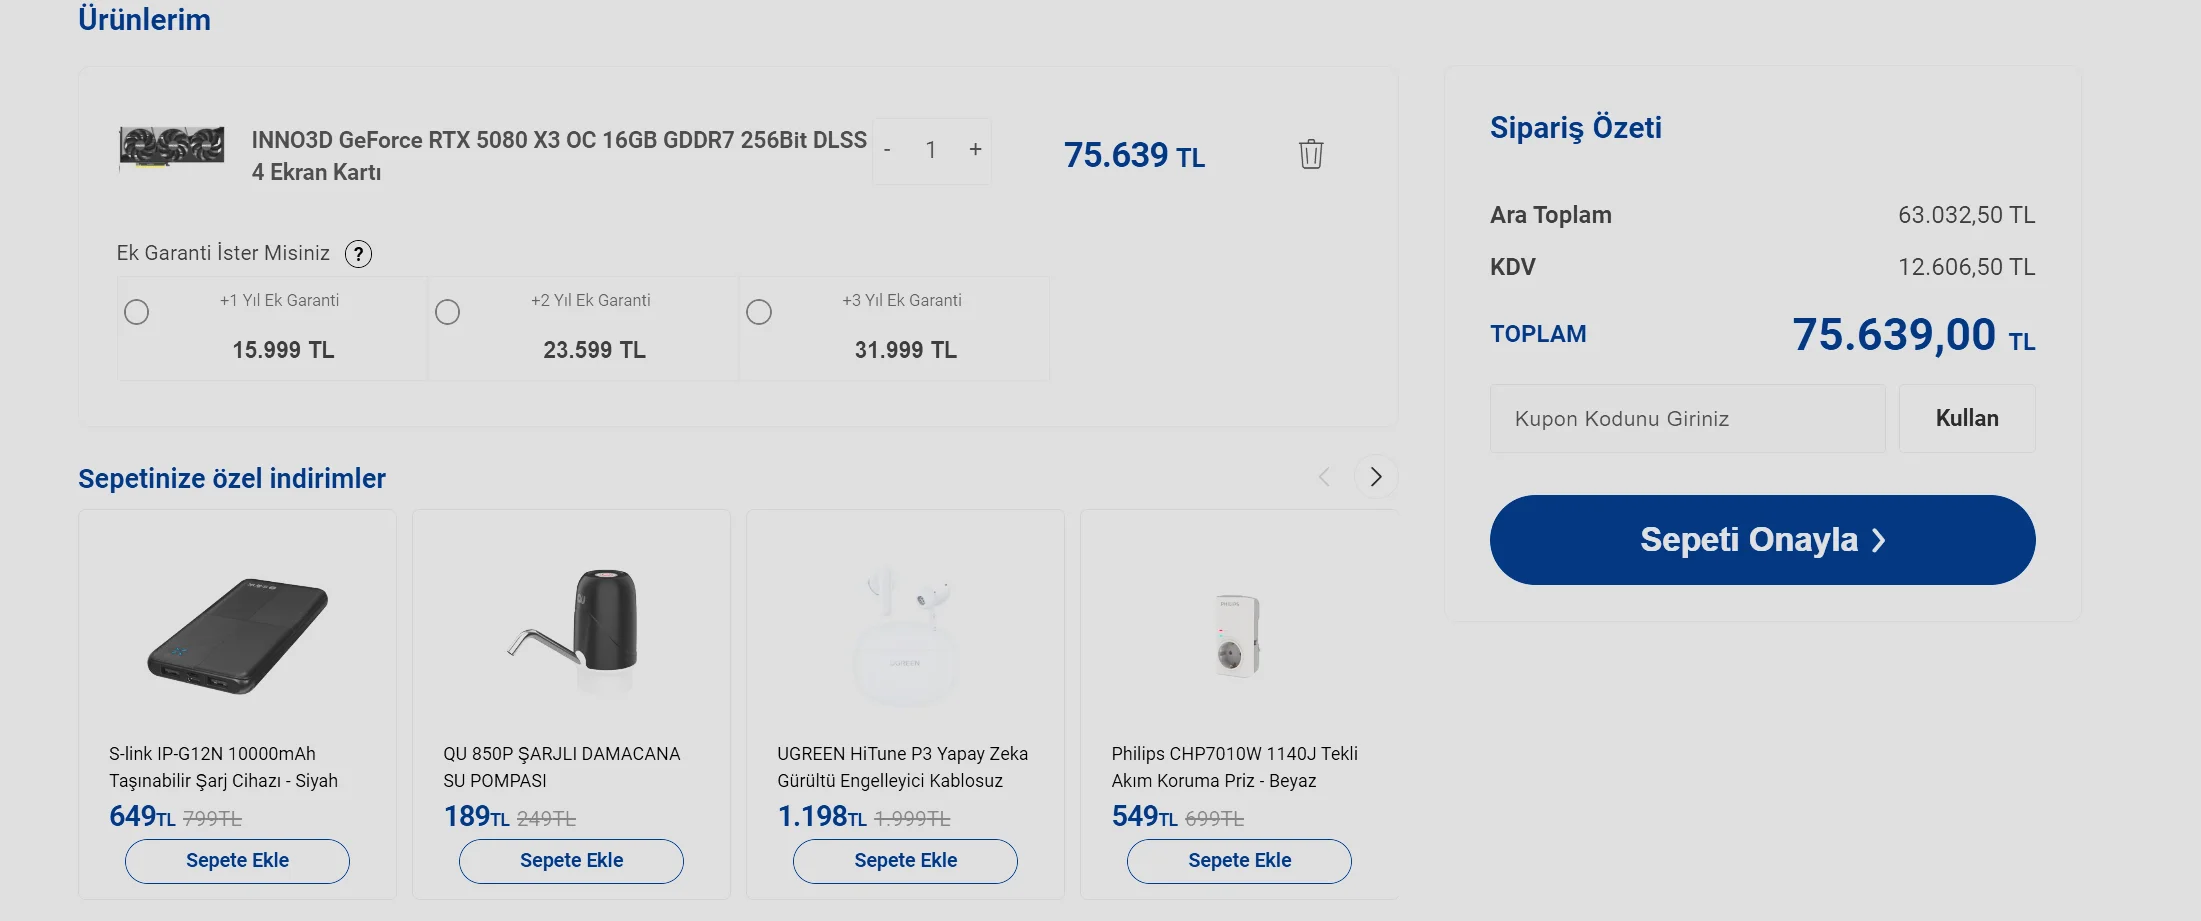Click the Kupon Kodunu Giriniz field
The height and width of the screenshot is (921, 2201).
click(1687, 419)
